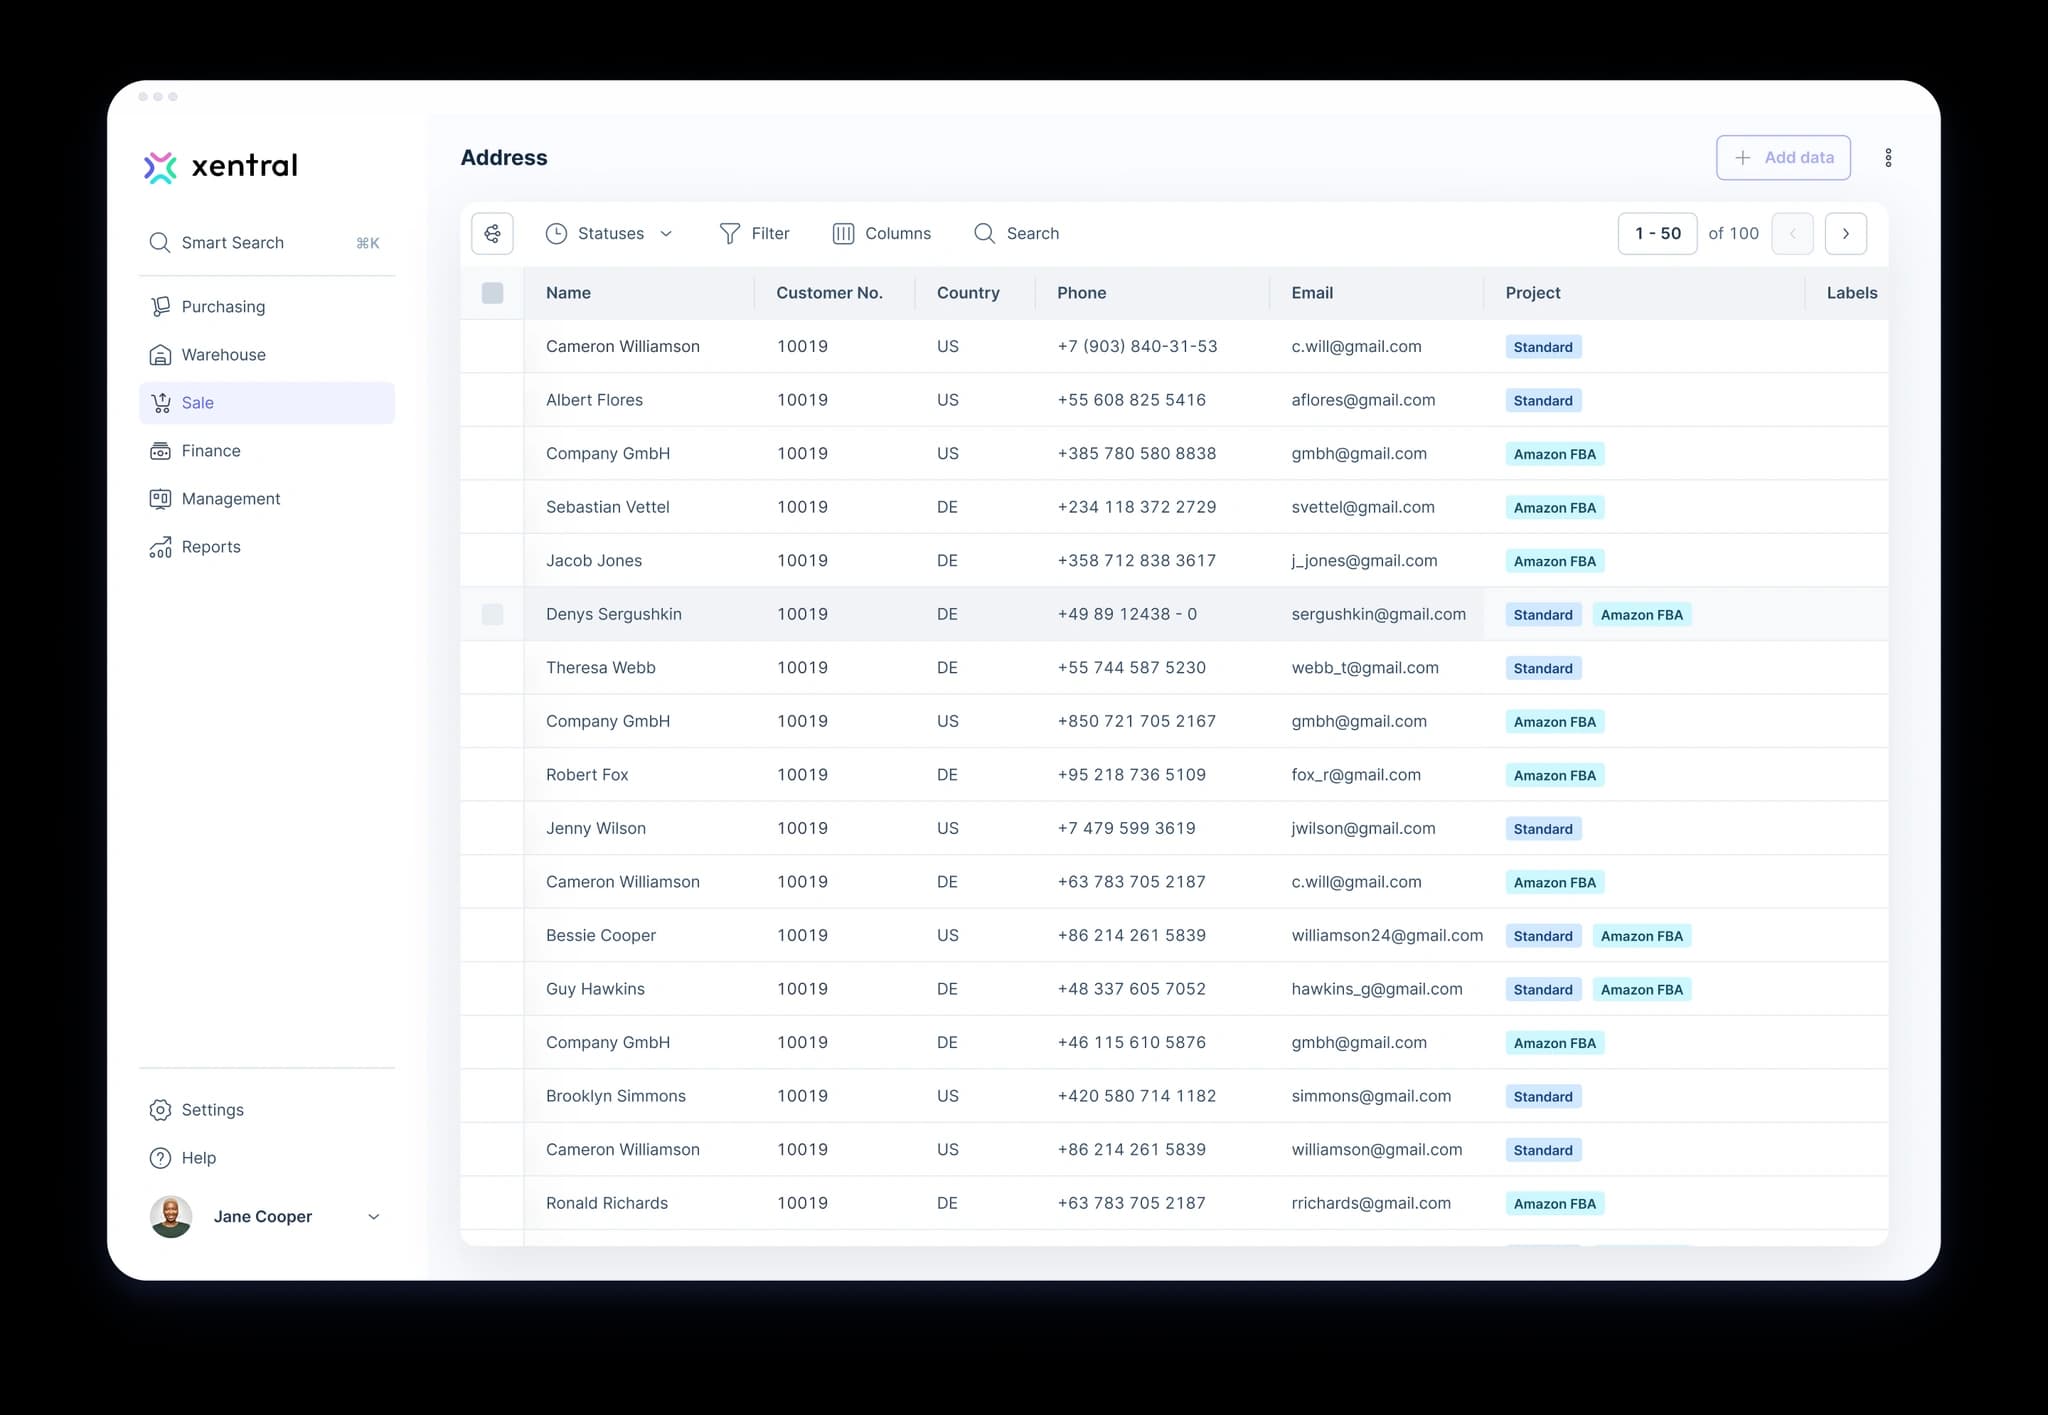The image size is (2048, 1415).
Task: Click the Finance wallet icon
Action: [x=160, y=451]
